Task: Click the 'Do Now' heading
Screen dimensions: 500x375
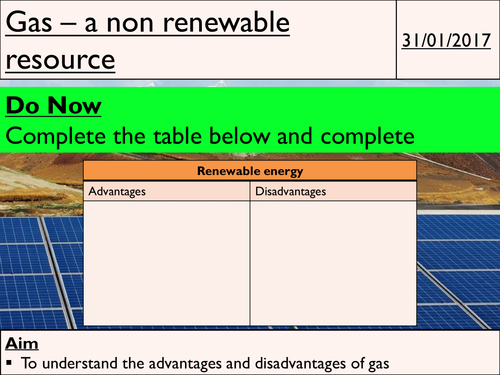Action: coord(53,106)
